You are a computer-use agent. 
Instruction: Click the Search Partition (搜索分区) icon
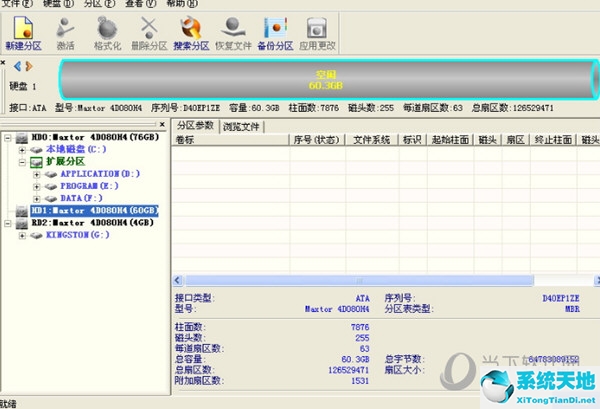[191, 34]
